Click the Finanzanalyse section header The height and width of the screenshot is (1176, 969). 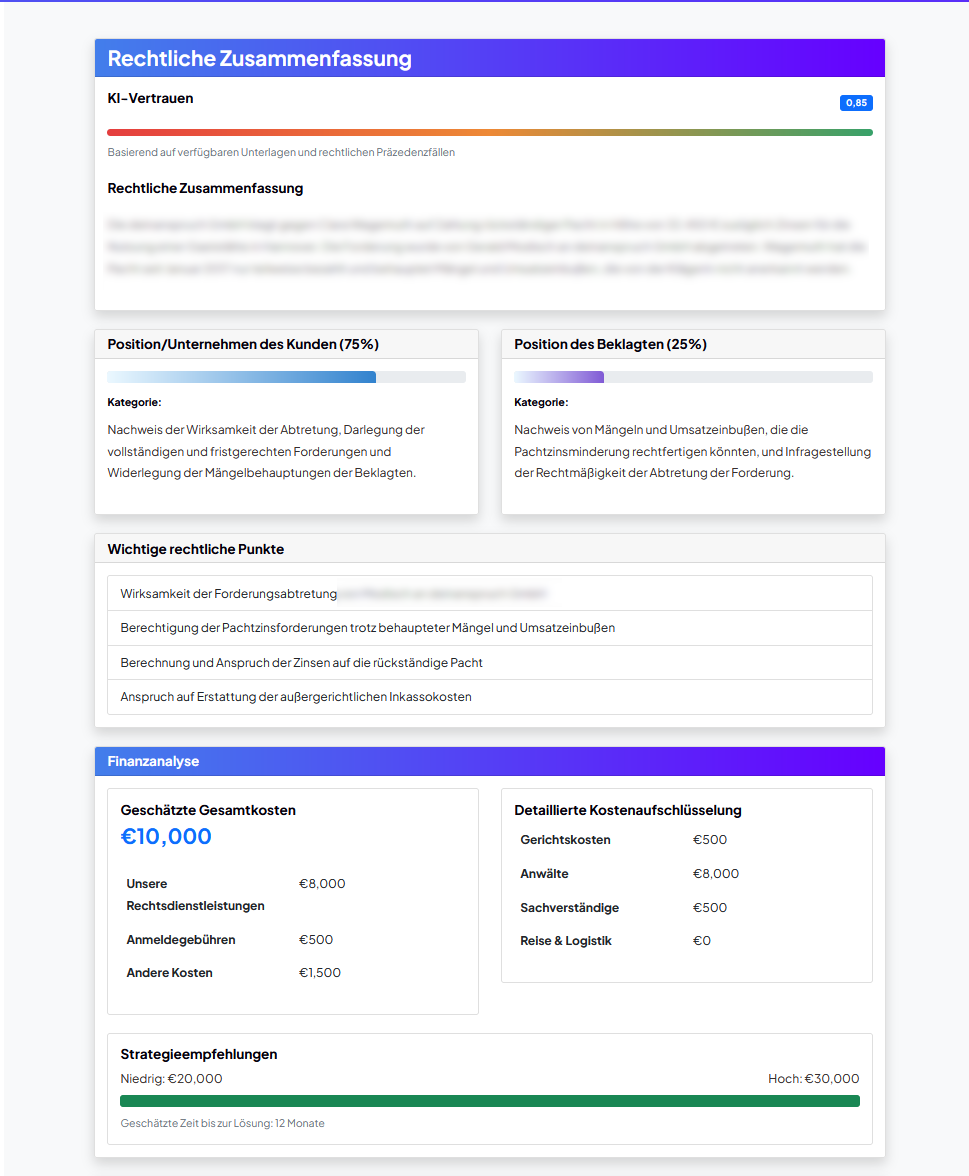[x=489, y=761]
